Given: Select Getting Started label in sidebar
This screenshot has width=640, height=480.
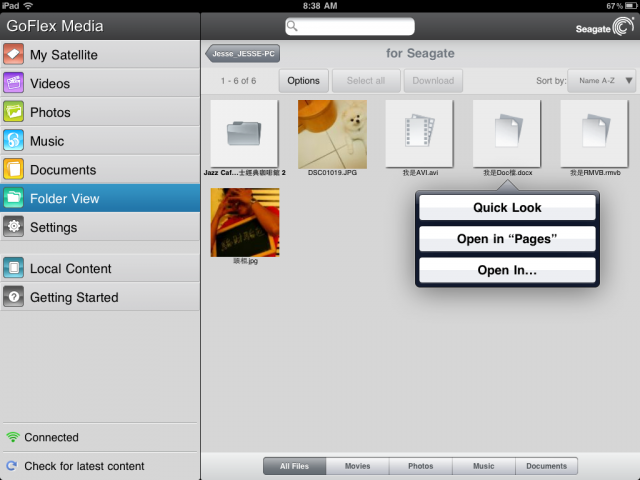Looking at the screenshot, I should click(74, 298).
